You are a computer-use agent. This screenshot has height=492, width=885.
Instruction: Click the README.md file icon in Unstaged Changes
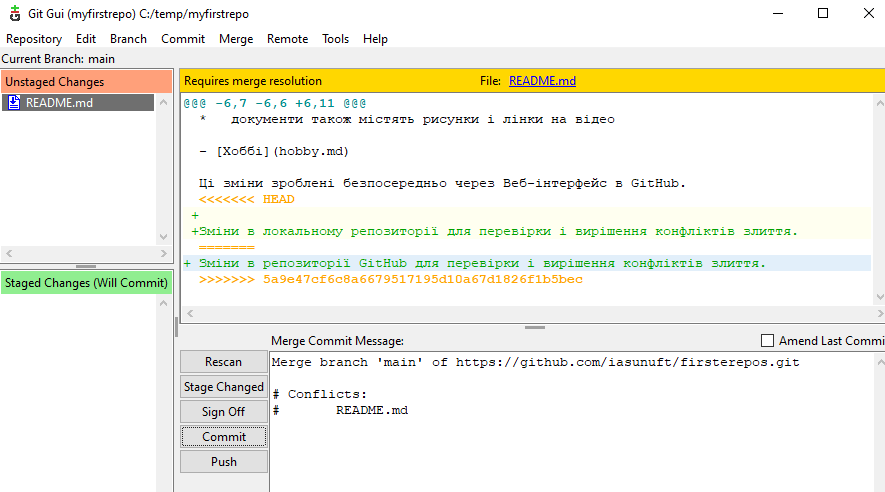(x=14, y=102)
